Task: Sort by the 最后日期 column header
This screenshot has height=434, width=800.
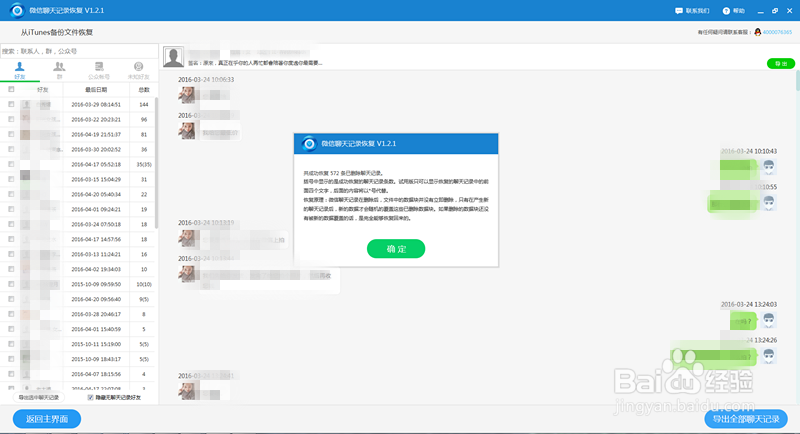Action: (96, 90)
